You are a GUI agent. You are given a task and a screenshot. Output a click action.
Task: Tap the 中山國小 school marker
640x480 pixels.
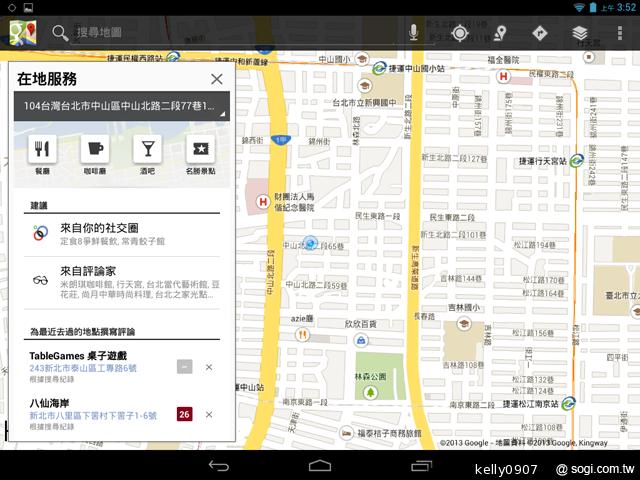362,59
